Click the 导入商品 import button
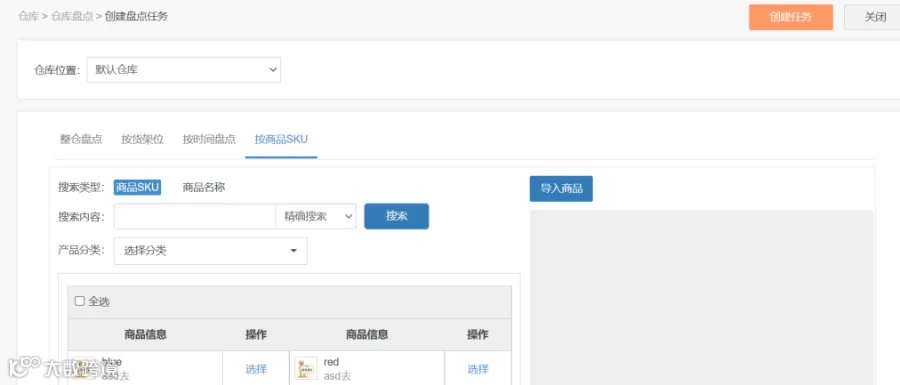 [561, 189]
